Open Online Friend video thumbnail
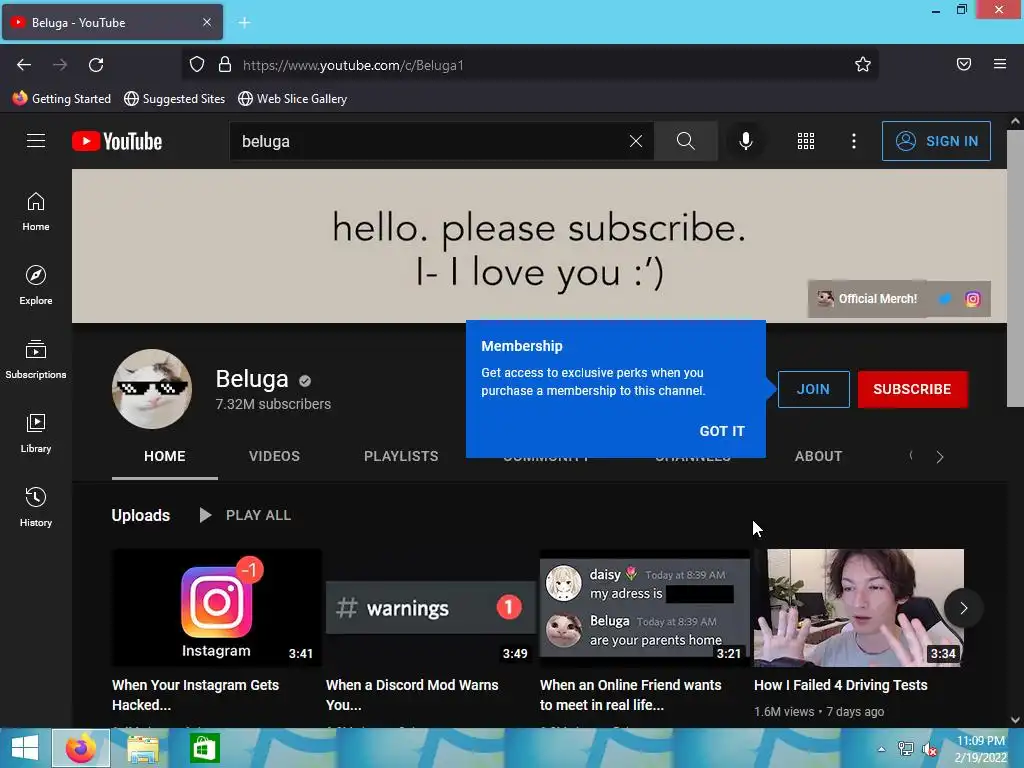This screenshot has height=768, width=1024. coord(645,607)
